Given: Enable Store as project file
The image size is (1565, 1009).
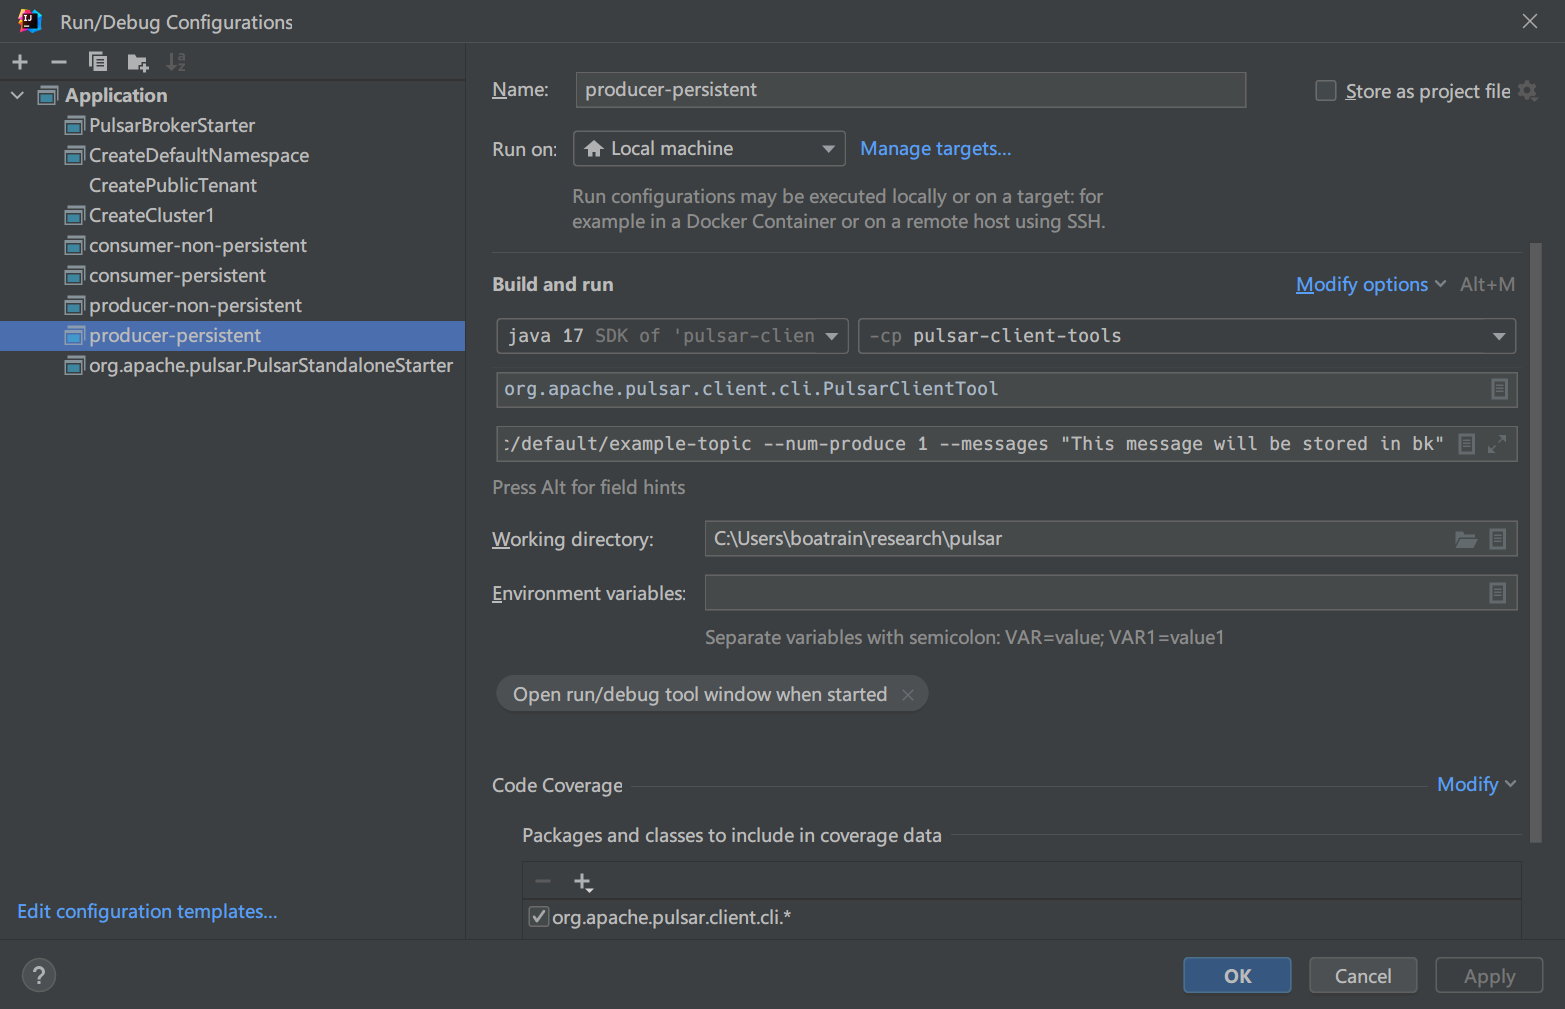Looking at the screenshot, I should pyautogui.click(x=1326, y=90).
